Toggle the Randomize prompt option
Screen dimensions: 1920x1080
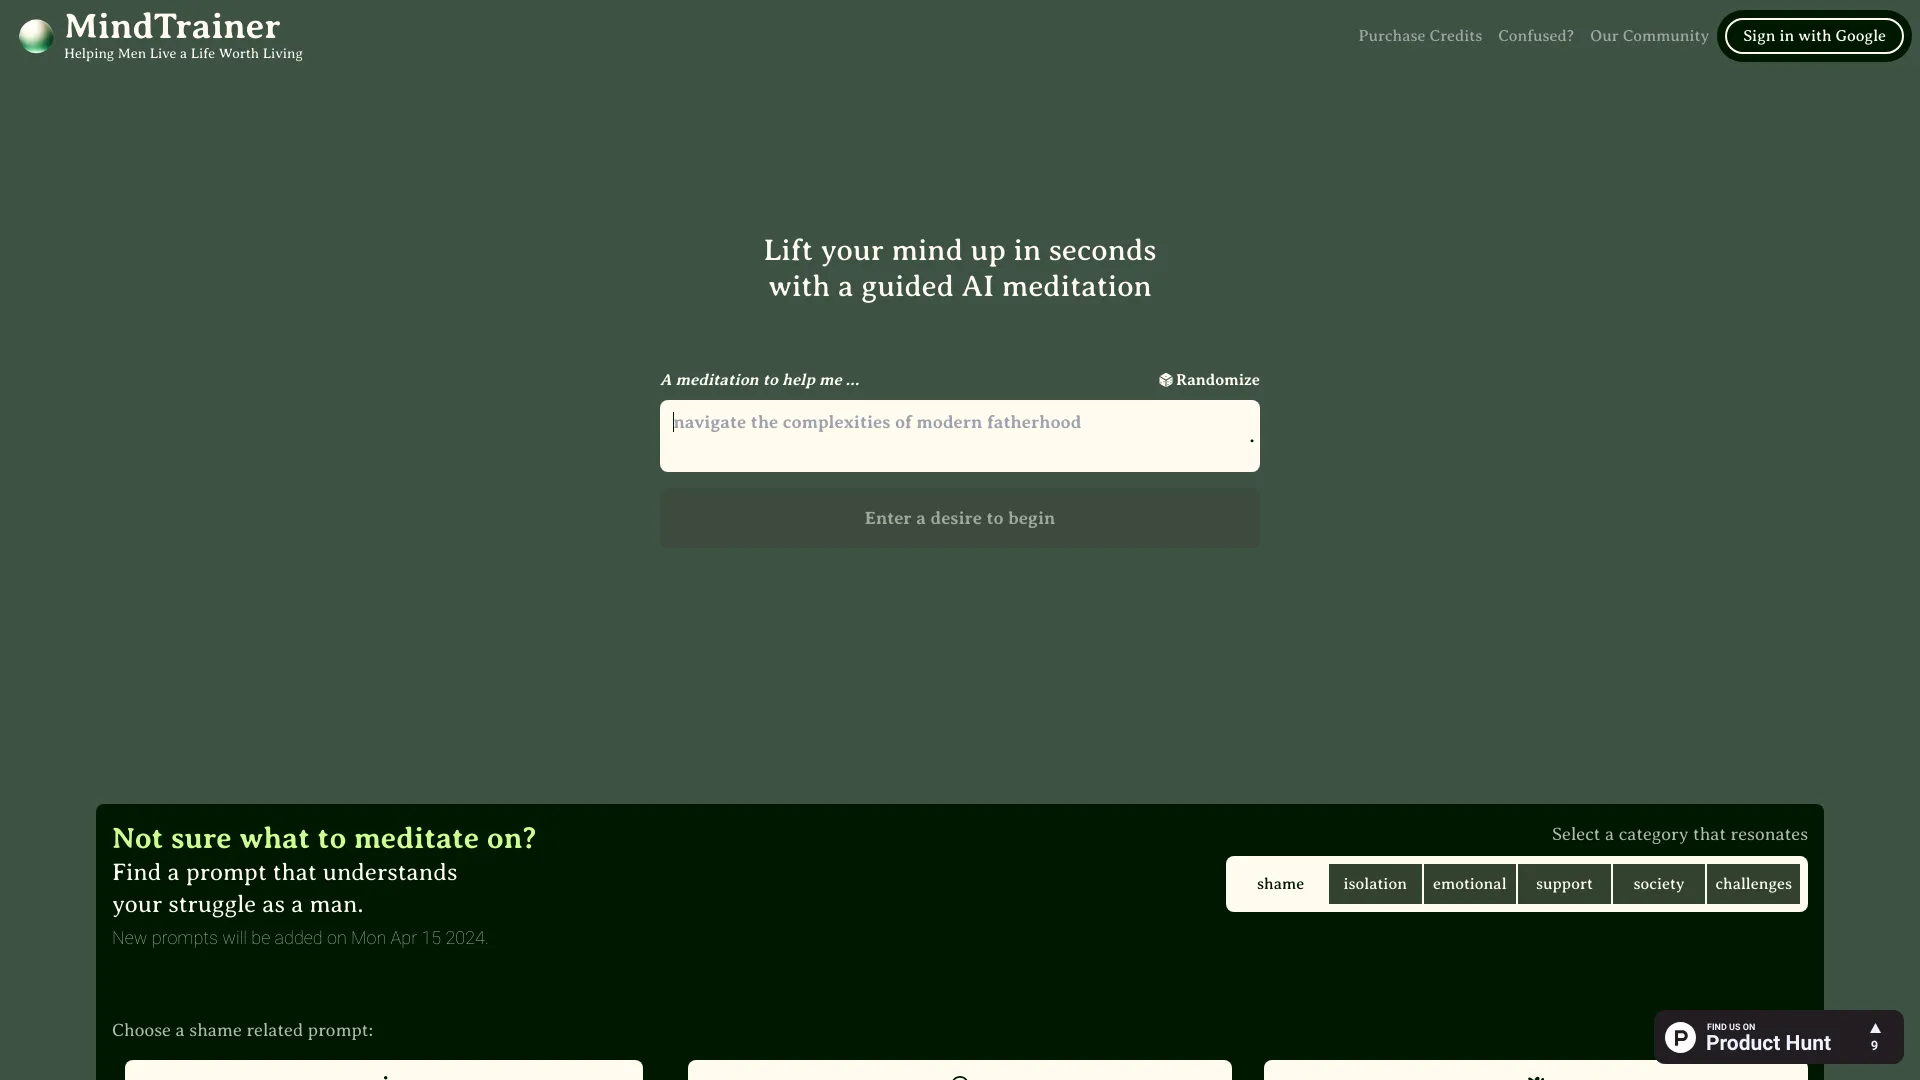(1209, 380)
